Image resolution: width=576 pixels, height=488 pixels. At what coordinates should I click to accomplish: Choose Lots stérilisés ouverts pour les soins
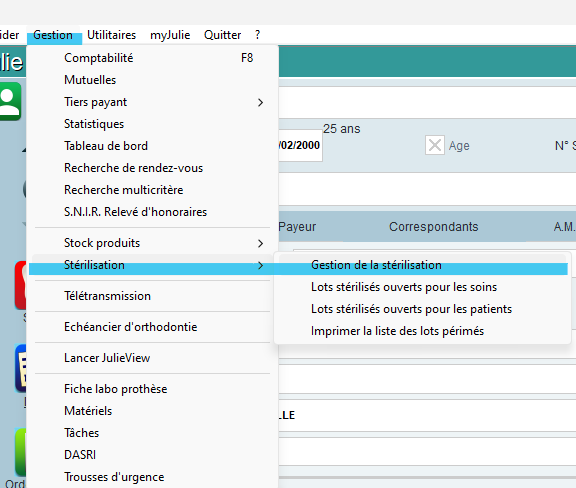point(422,287)
